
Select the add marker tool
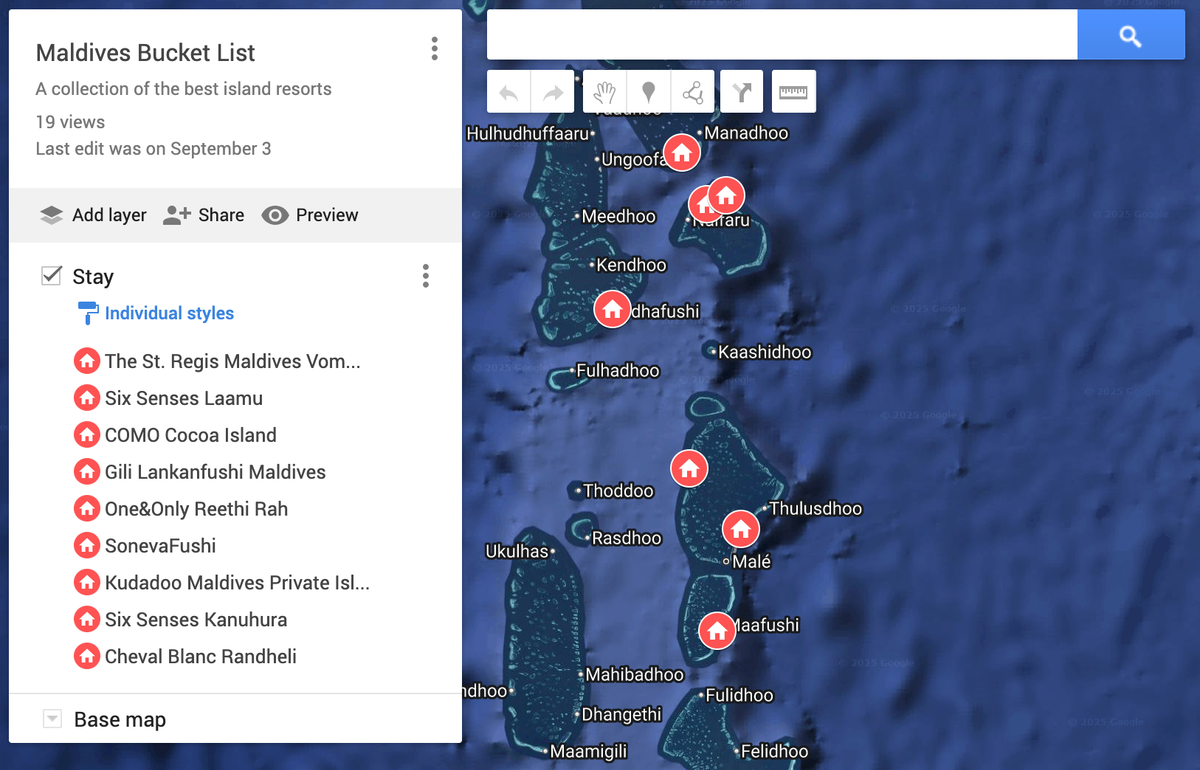pyautogui.click(x=648, y=92)
